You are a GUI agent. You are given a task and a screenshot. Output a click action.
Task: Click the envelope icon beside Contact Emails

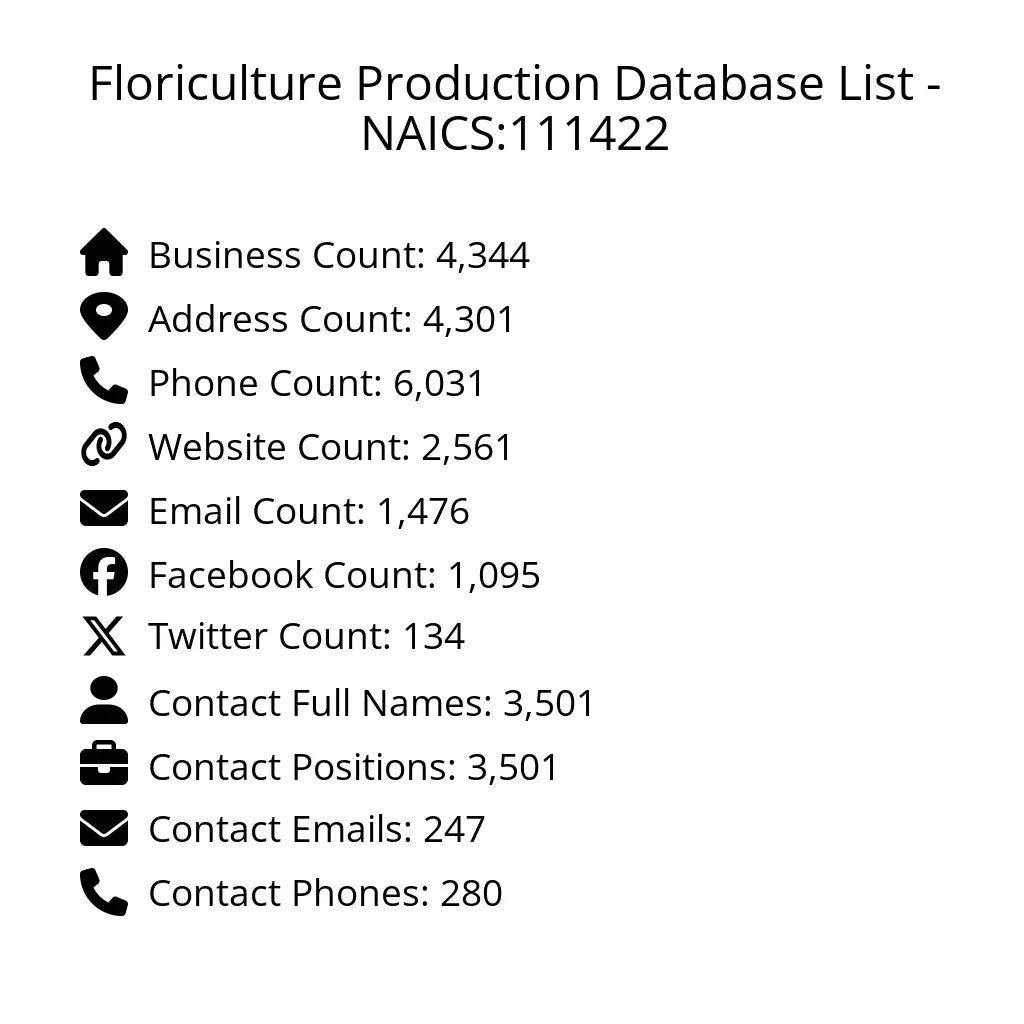point(104,829)
